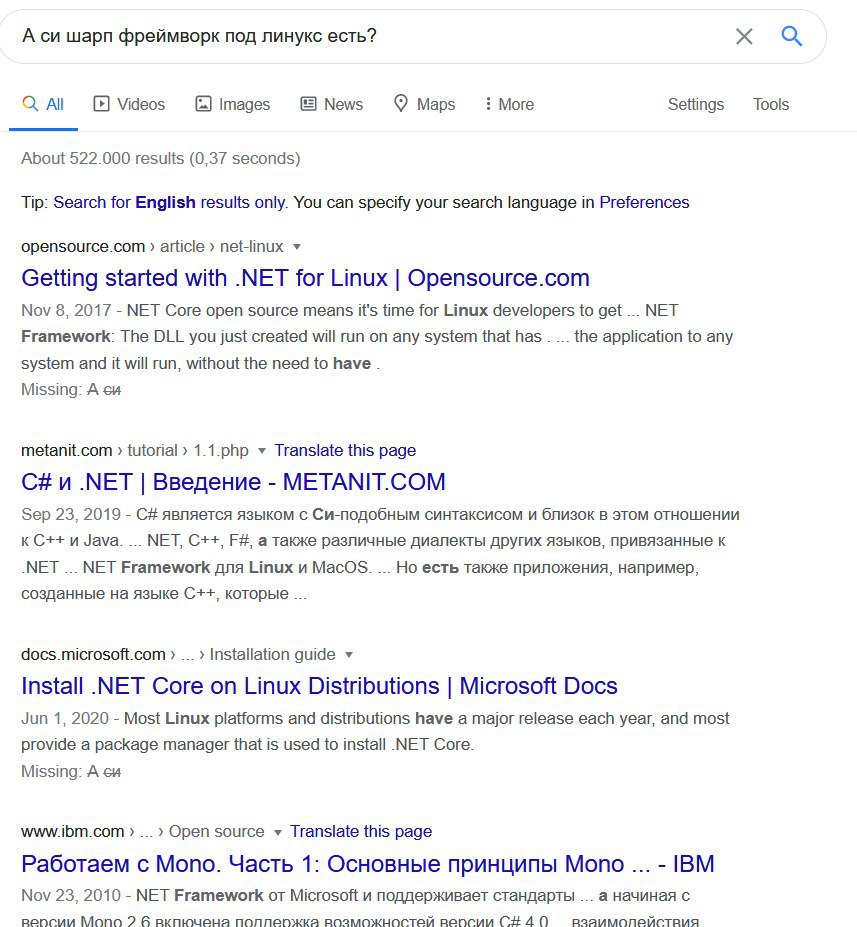Image resolution: width=857 pixels, height=927 pixels.
Task: Click 'Sep 23, 2019' date in snippet
Action: click(71, 514)
